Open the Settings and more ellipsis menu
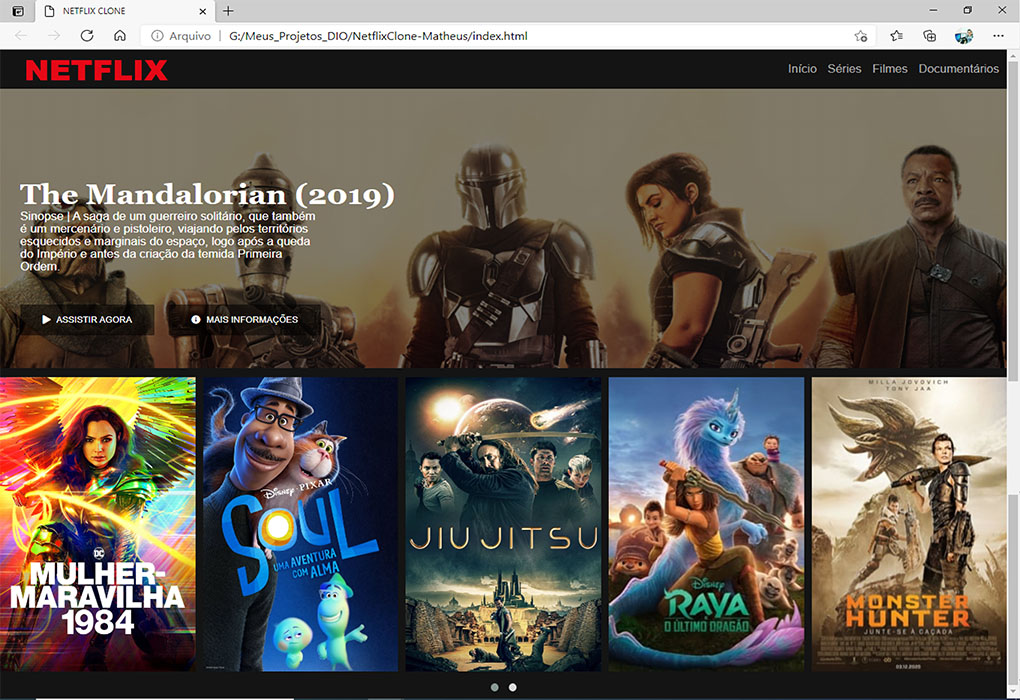The height and width of the screenshot is (700, 1020). (x=998, y=35)
